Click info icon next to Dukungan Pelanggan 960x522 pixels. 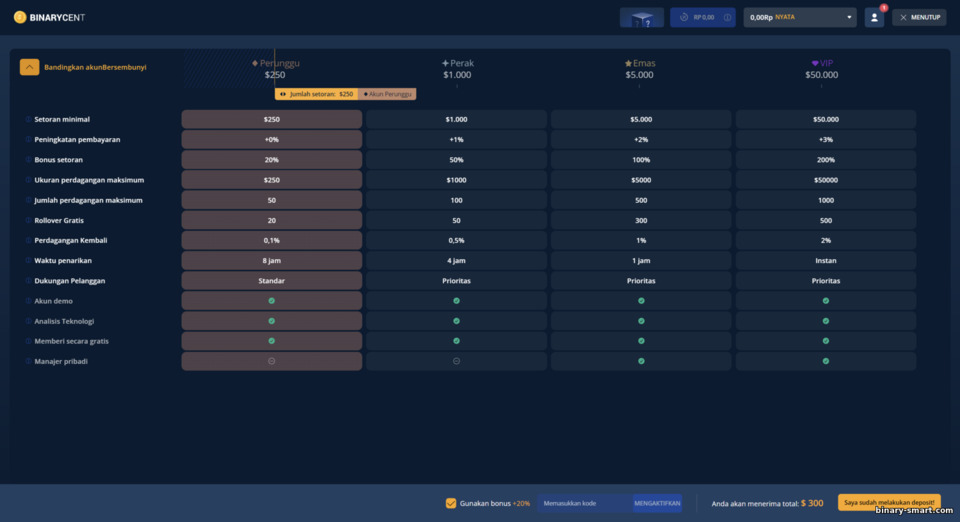point(28,281)
